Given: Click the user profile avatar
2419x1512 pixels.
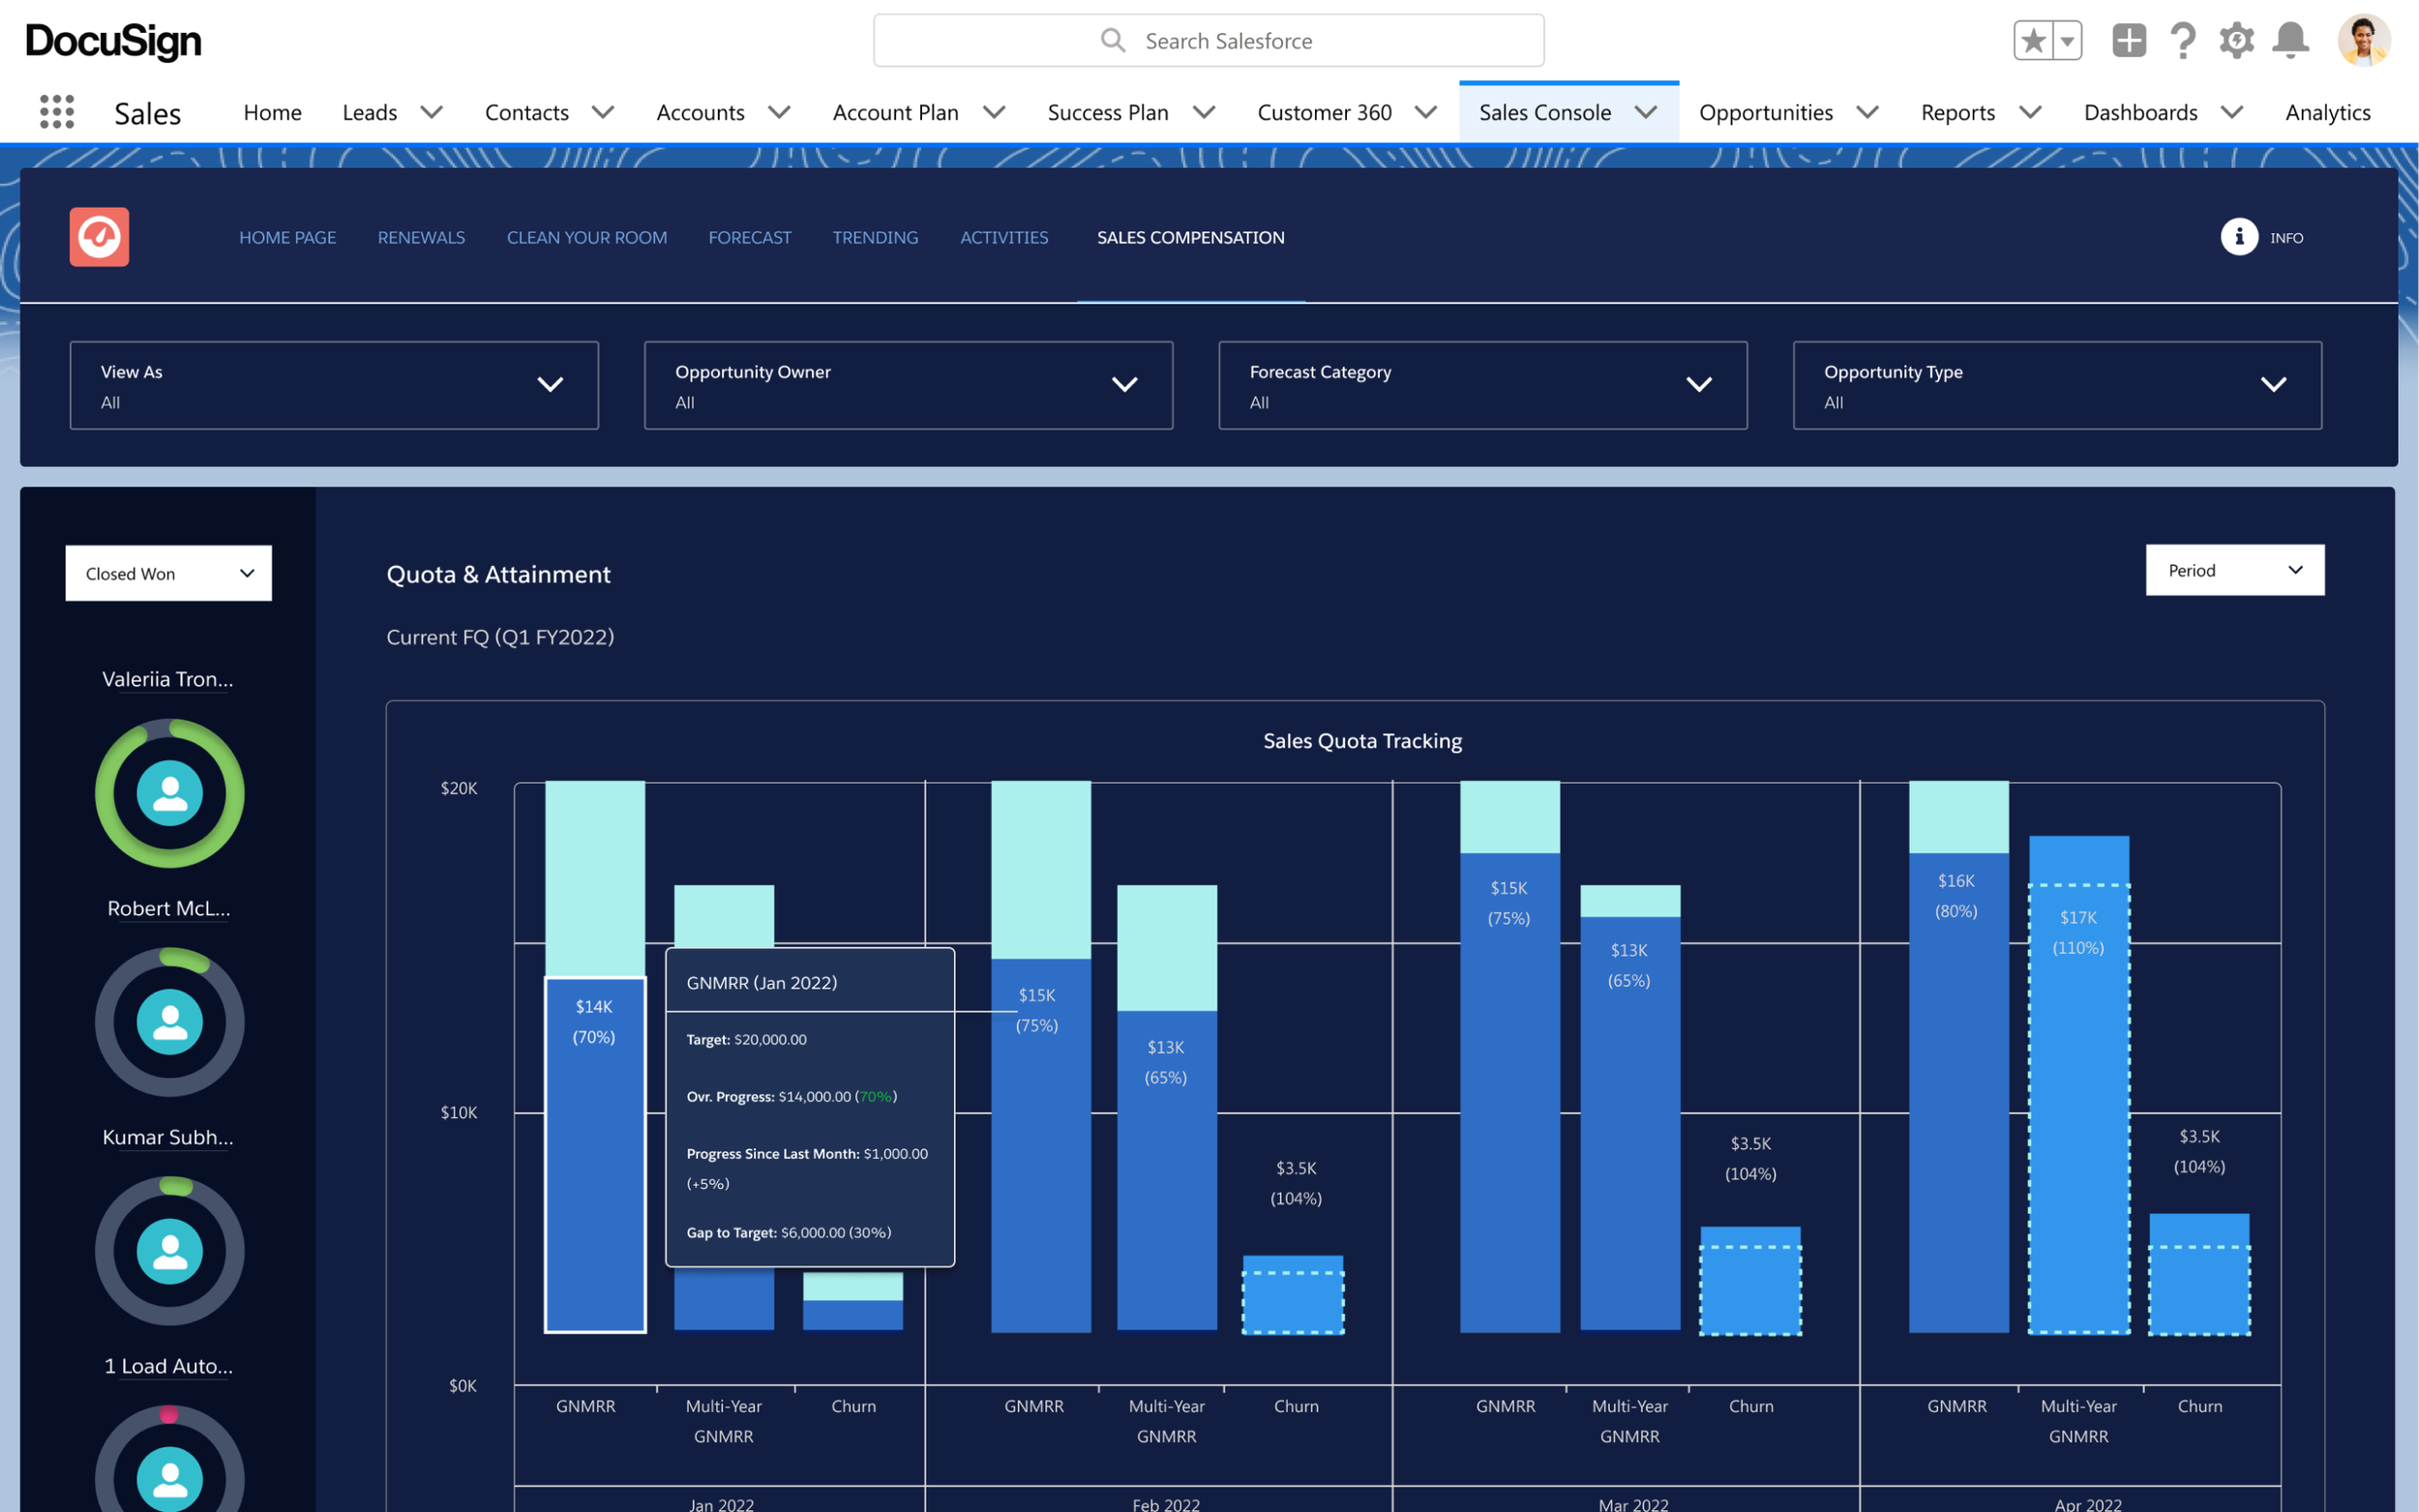Looking at the screenshot, I should 2363,41.
